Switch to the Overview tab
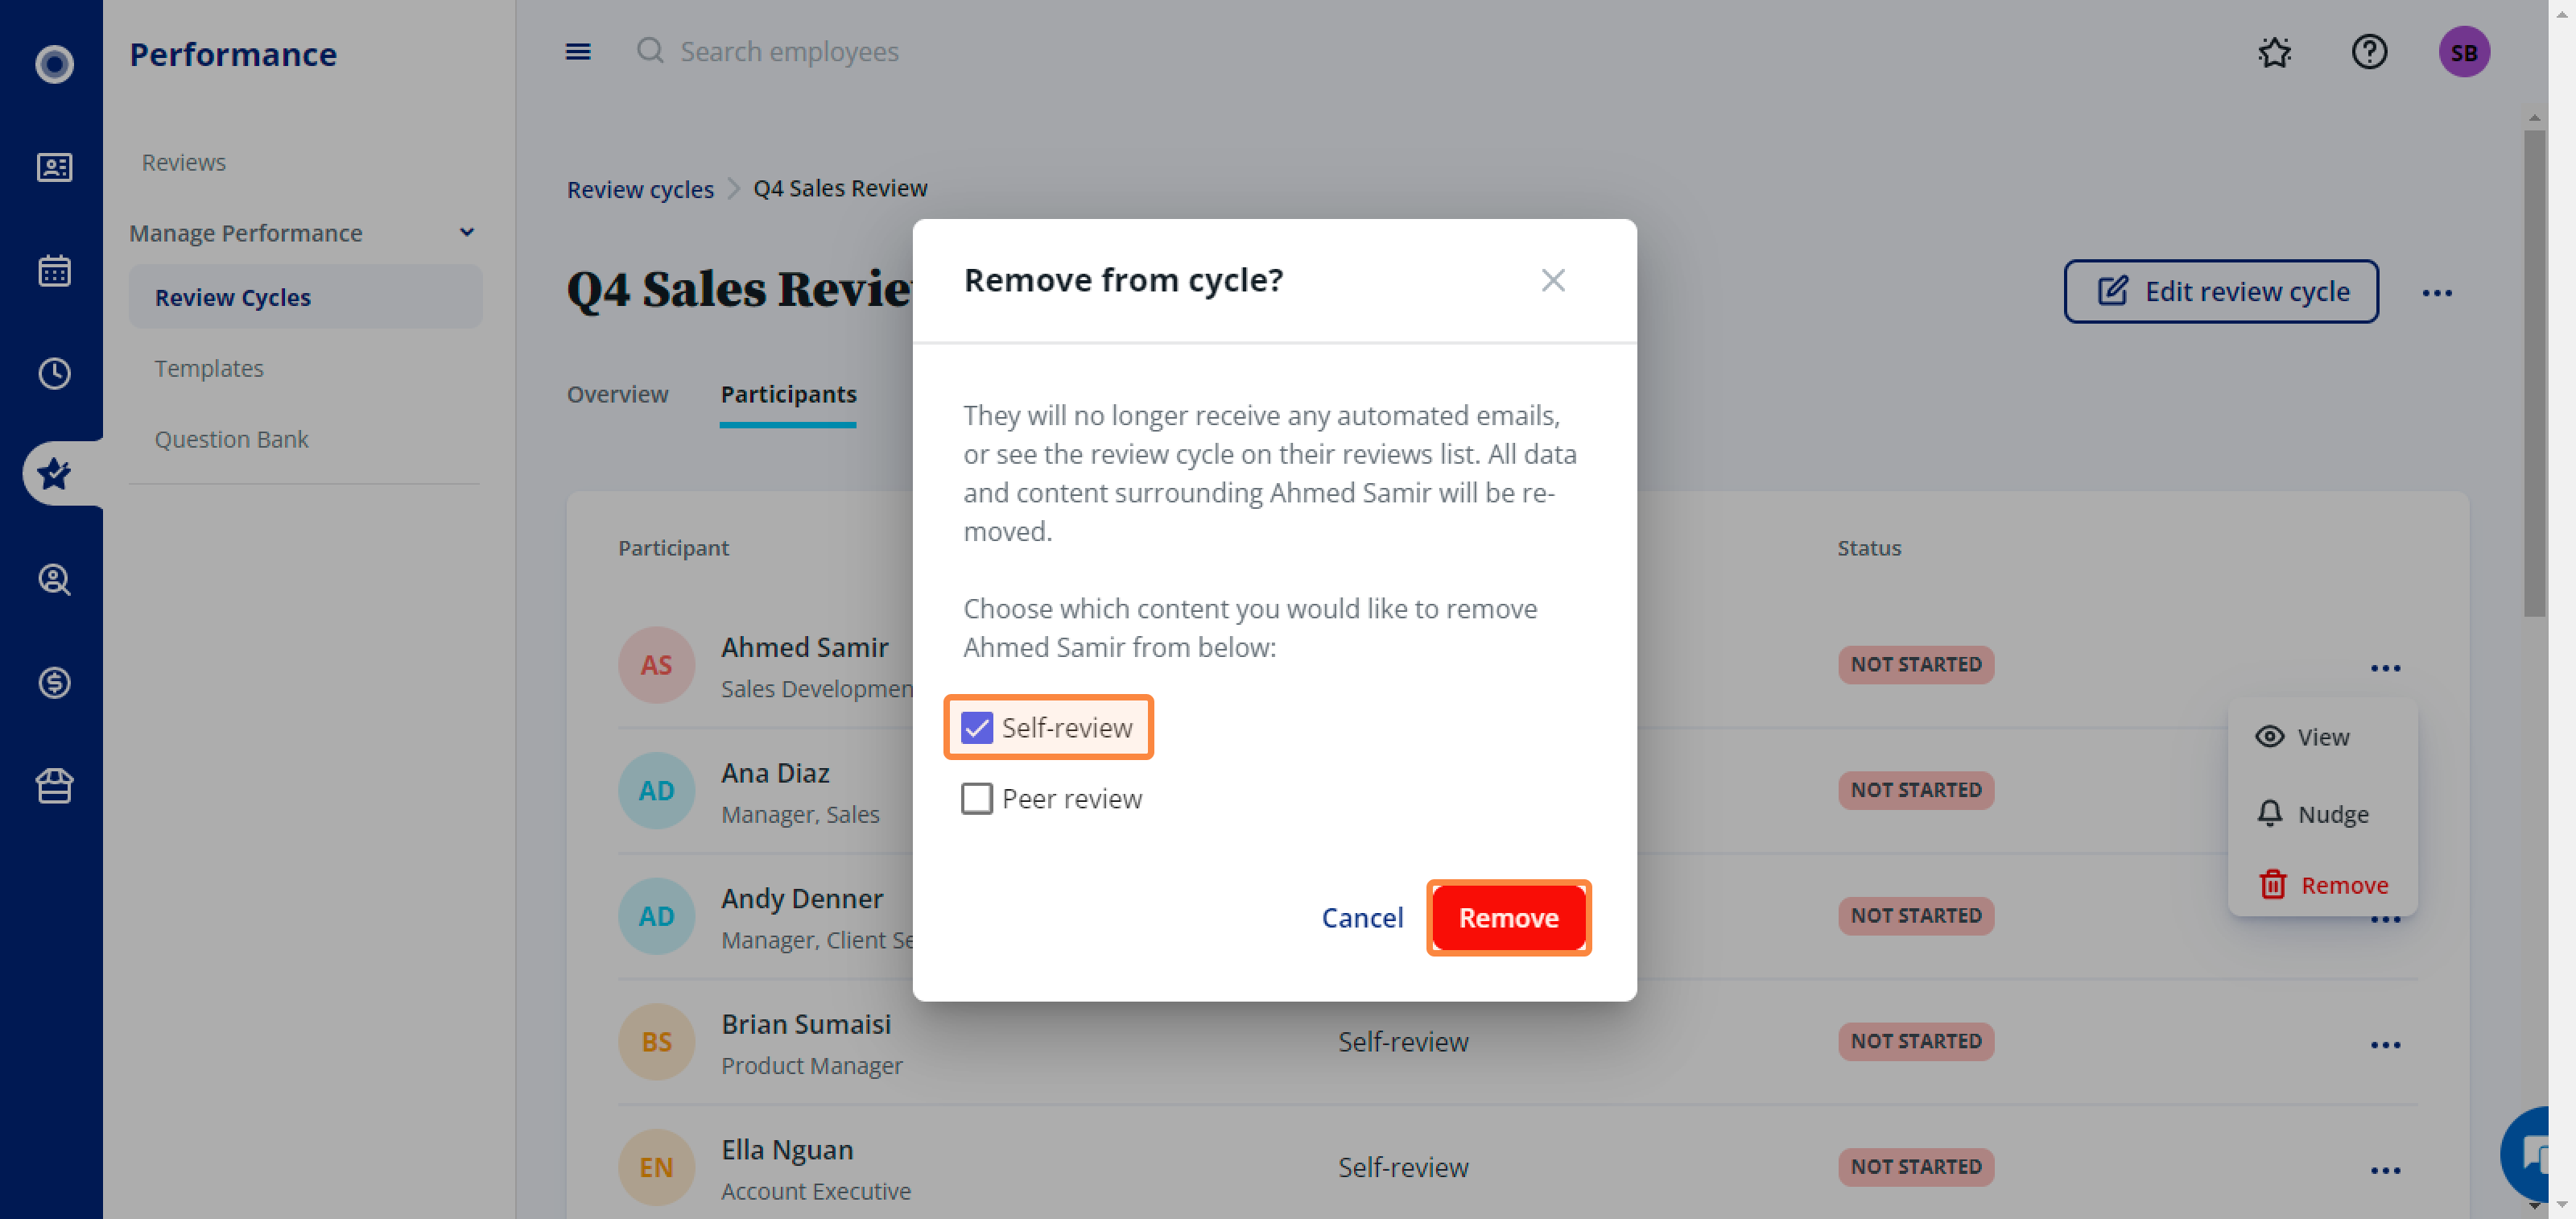This screenshot has height=1219, width=2576. [617, 394]
